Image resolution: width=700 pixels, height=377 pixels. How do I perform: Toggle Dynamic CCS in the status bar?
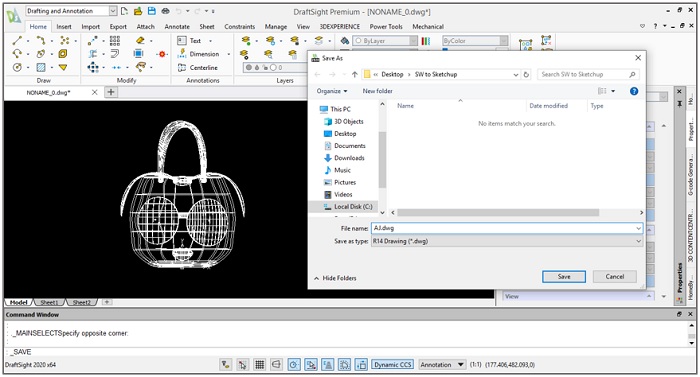pos(392,365)
